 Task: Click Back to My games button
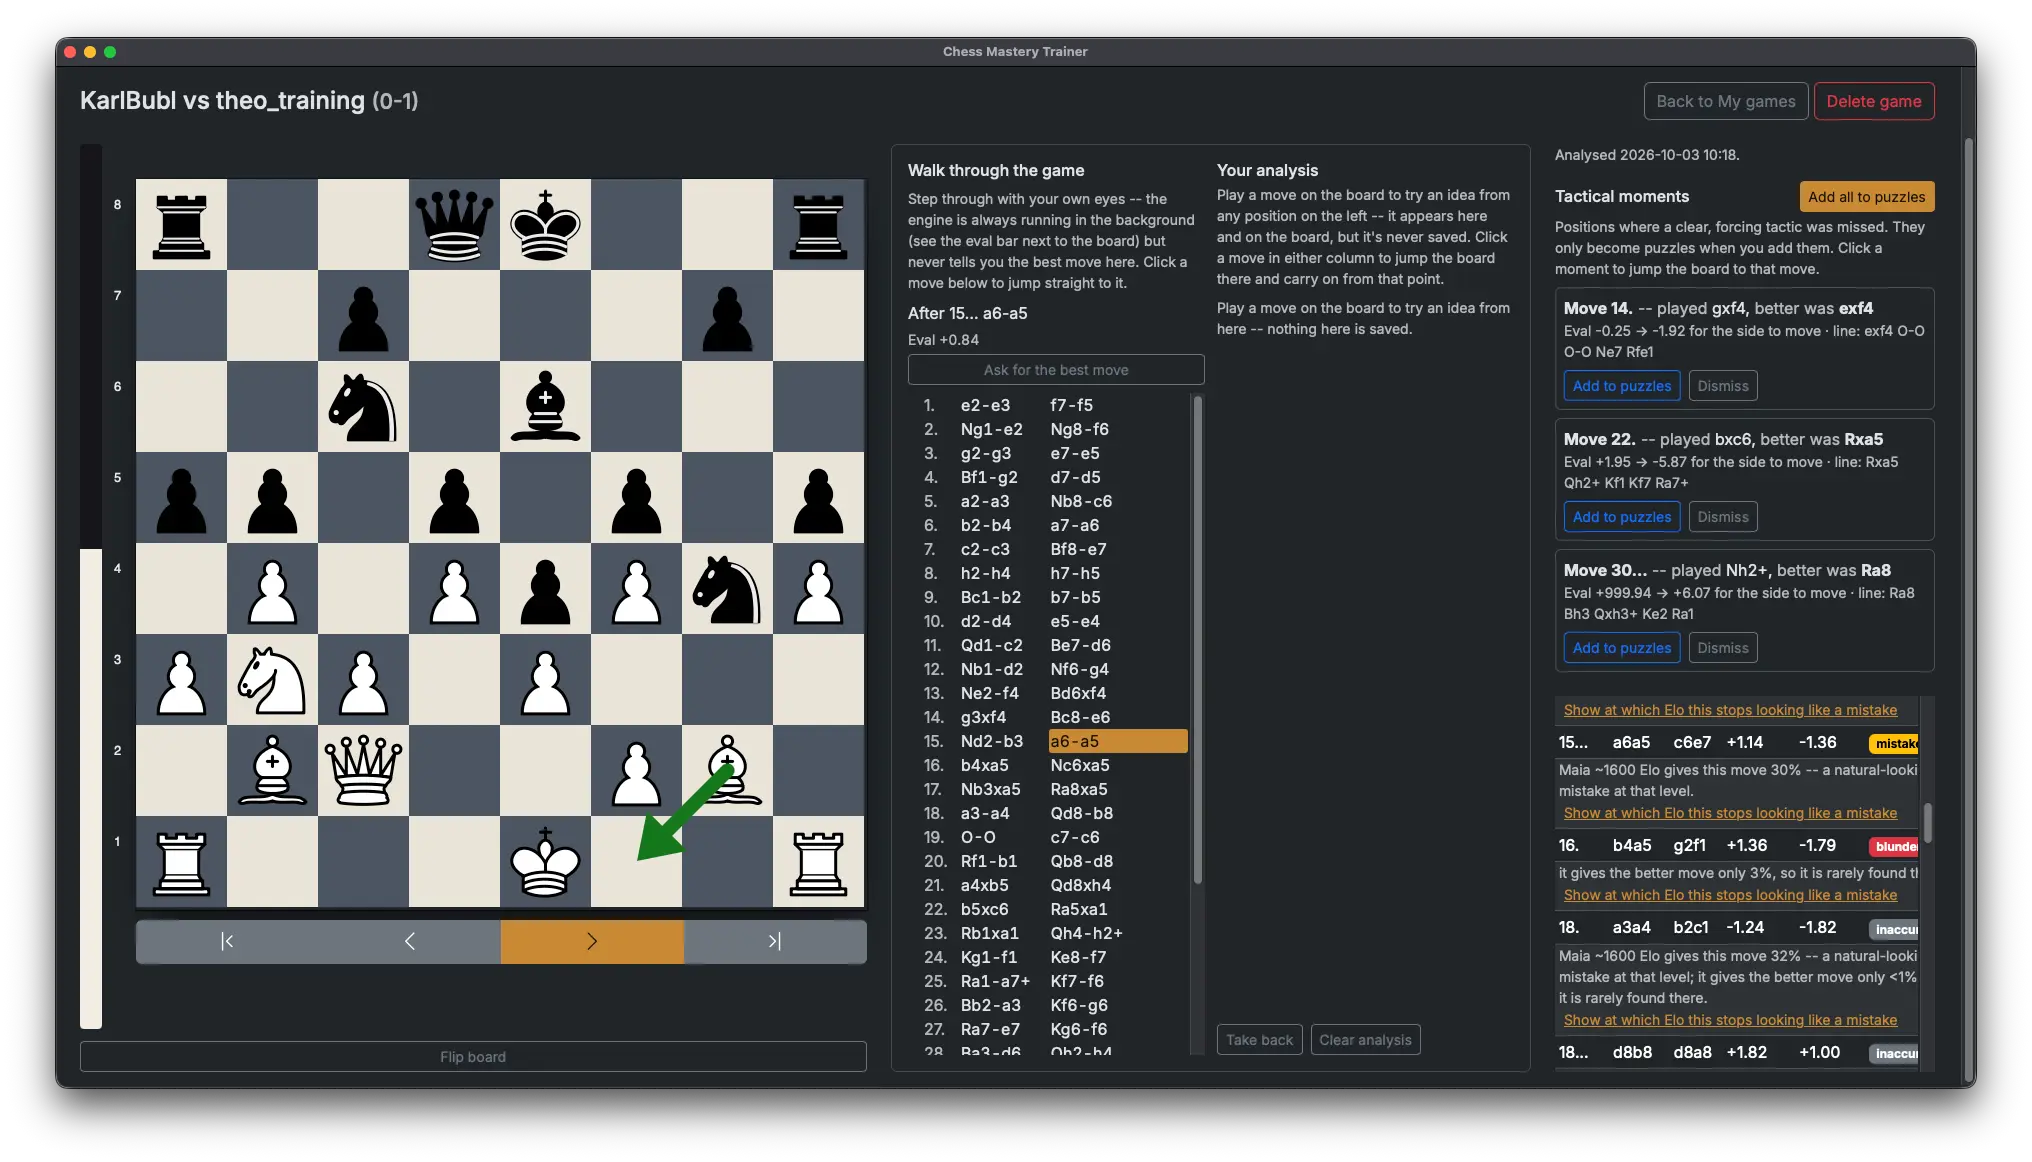(x=1725, y=101)
